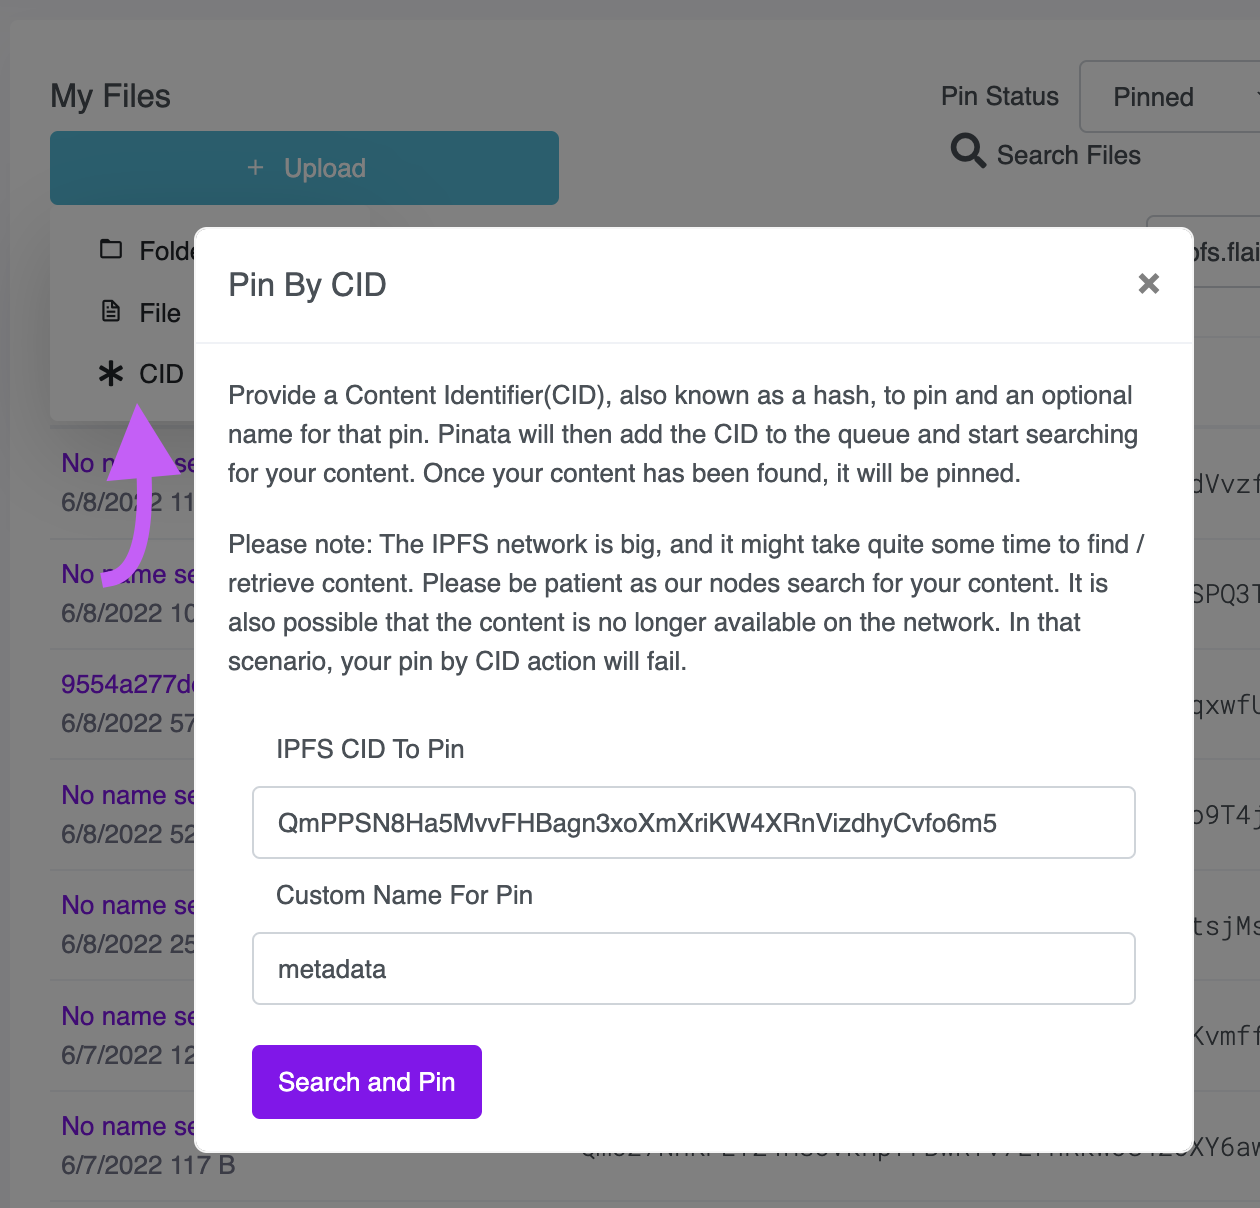Select the Search Files text

pos(1069,156)
